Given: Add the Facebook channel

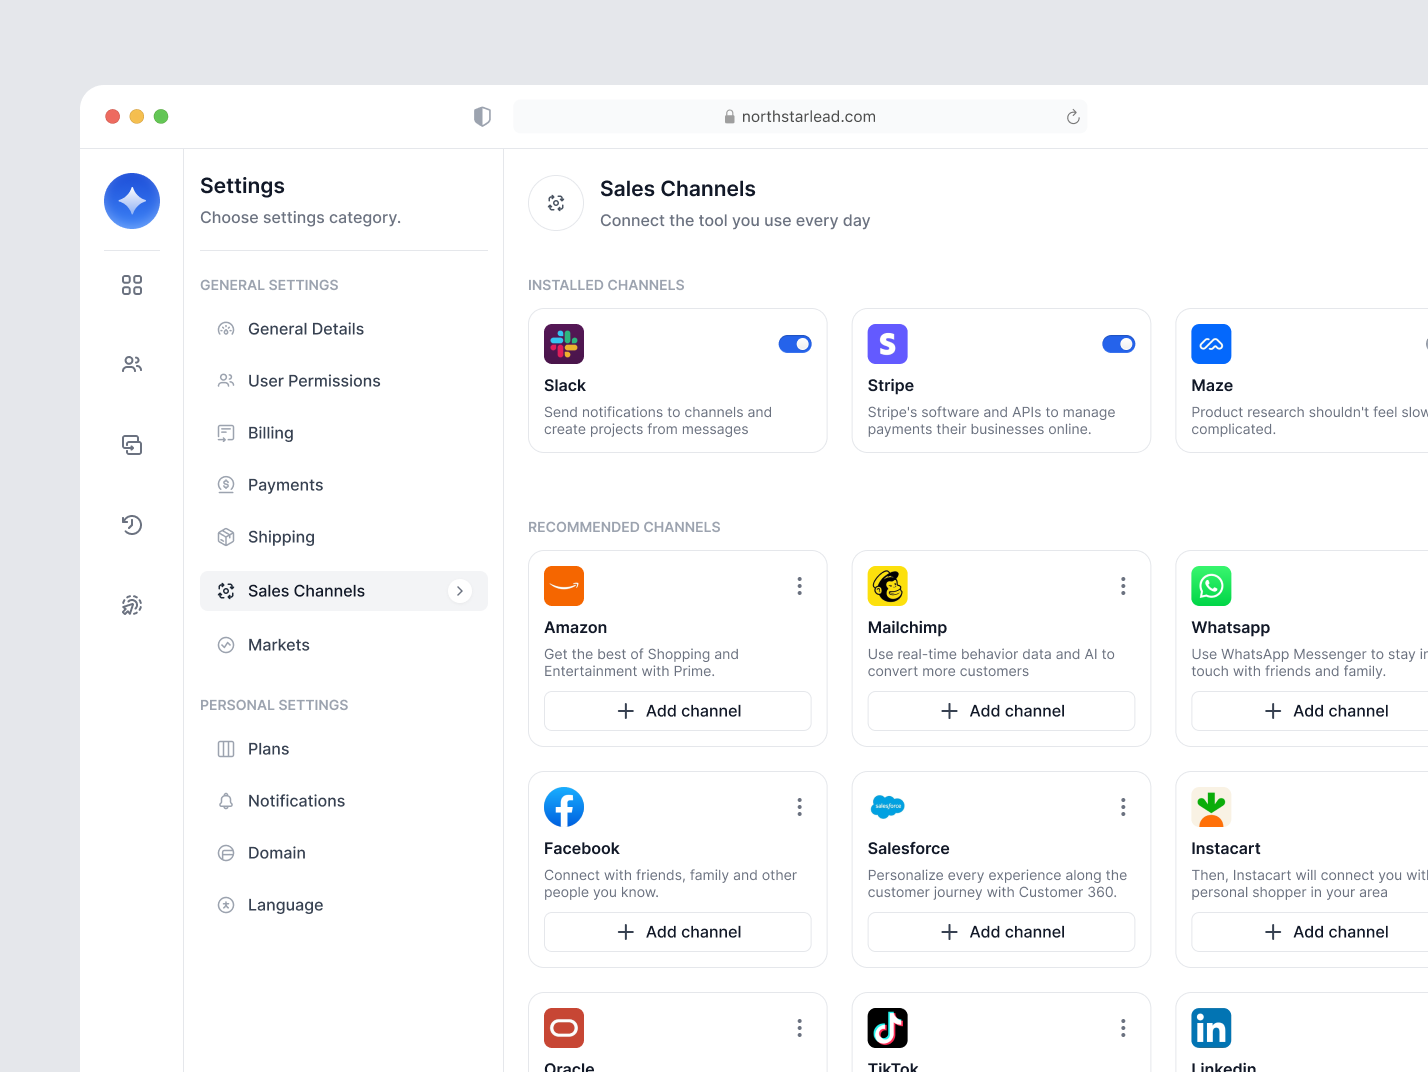Looking at the screenshot, I should pyautogui.click(x=678, y=932).
